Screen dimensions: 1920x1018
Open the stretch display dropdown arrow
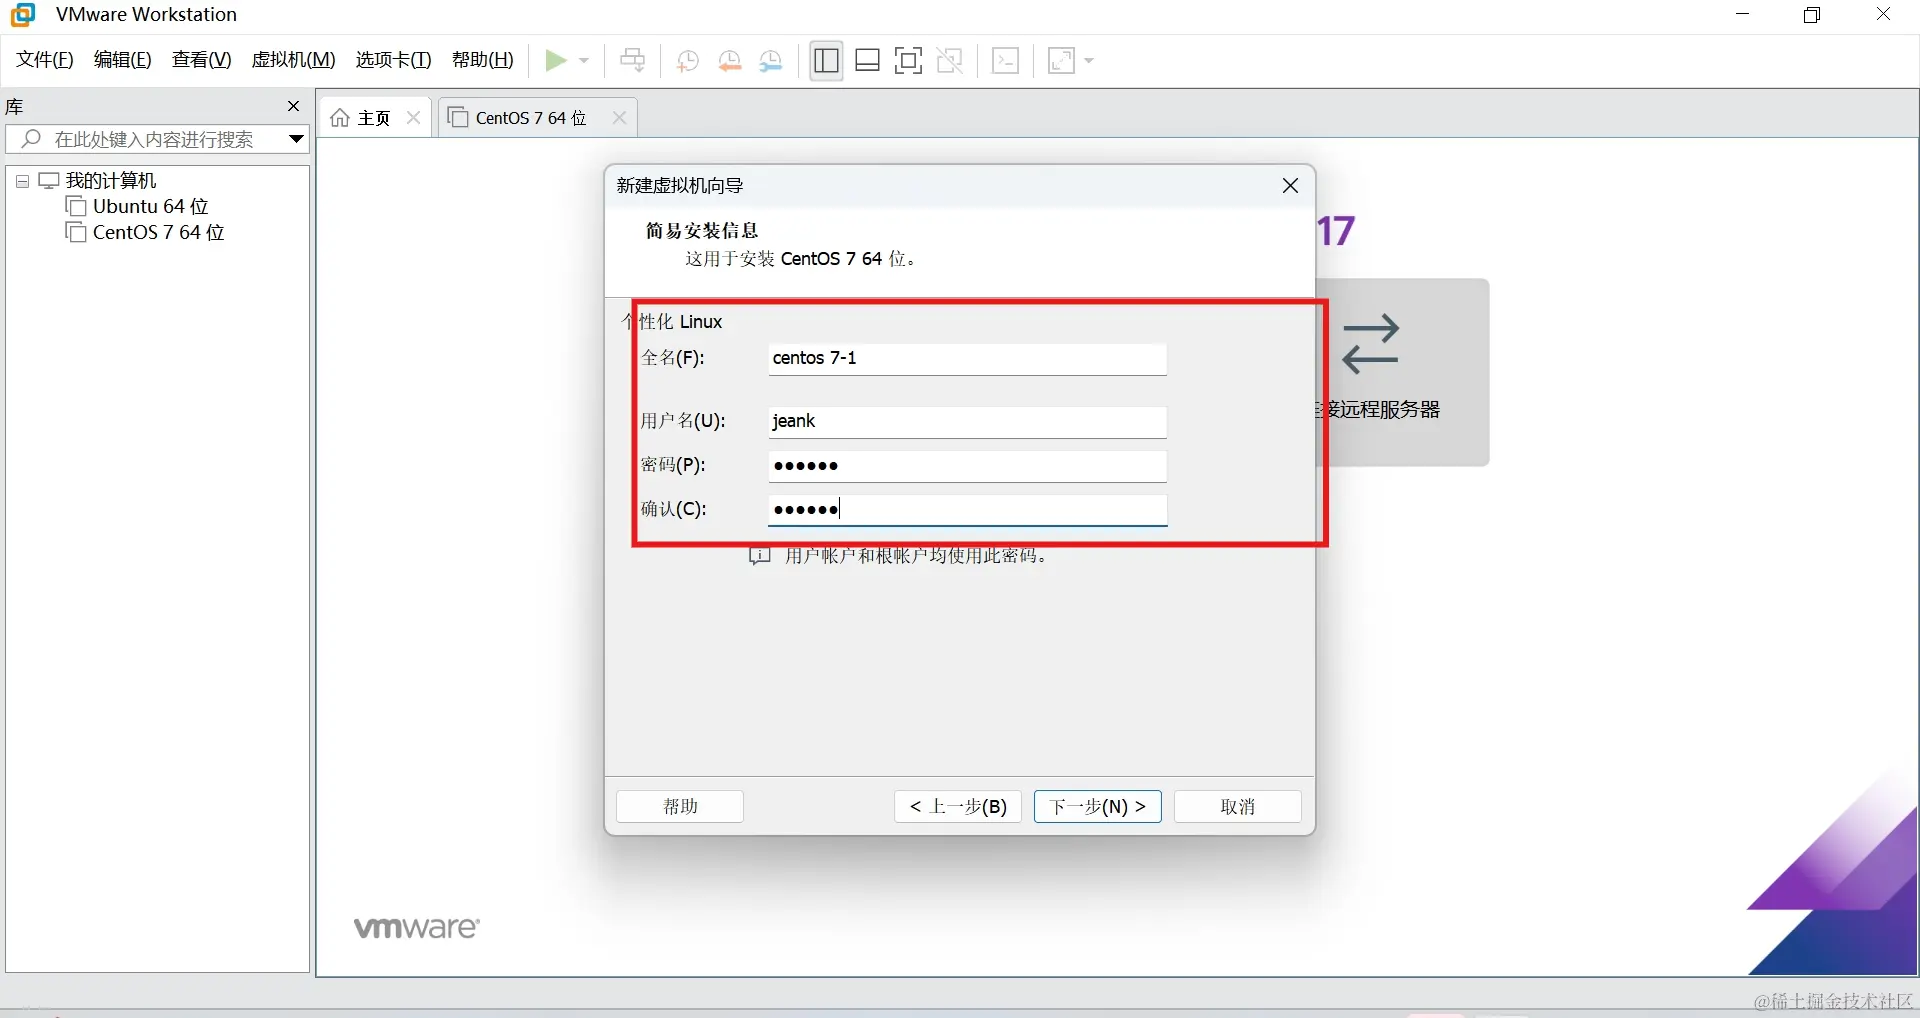pyautogui.click(x=1089, y=61)
